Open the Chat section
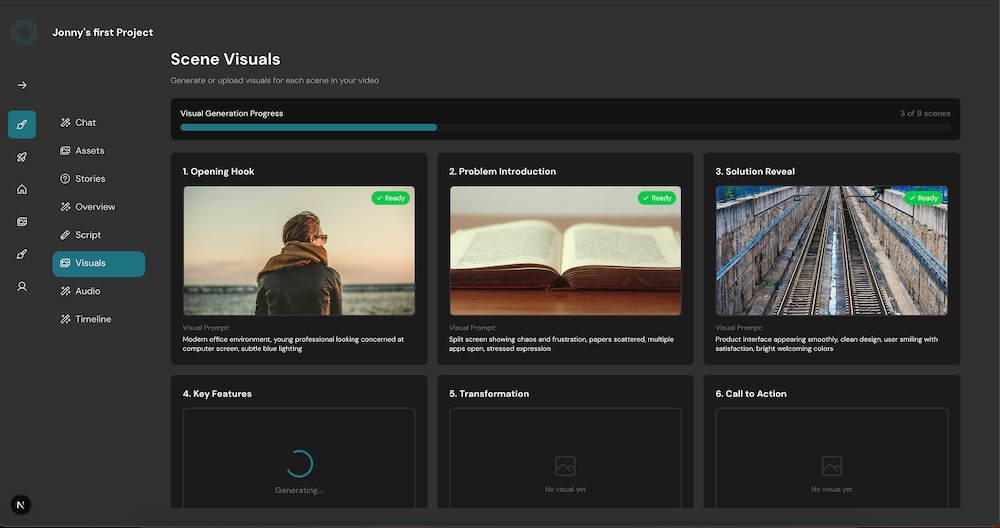Image resolution: width=1000 pixels, height=528 pixels. click(x=85, y=123)
